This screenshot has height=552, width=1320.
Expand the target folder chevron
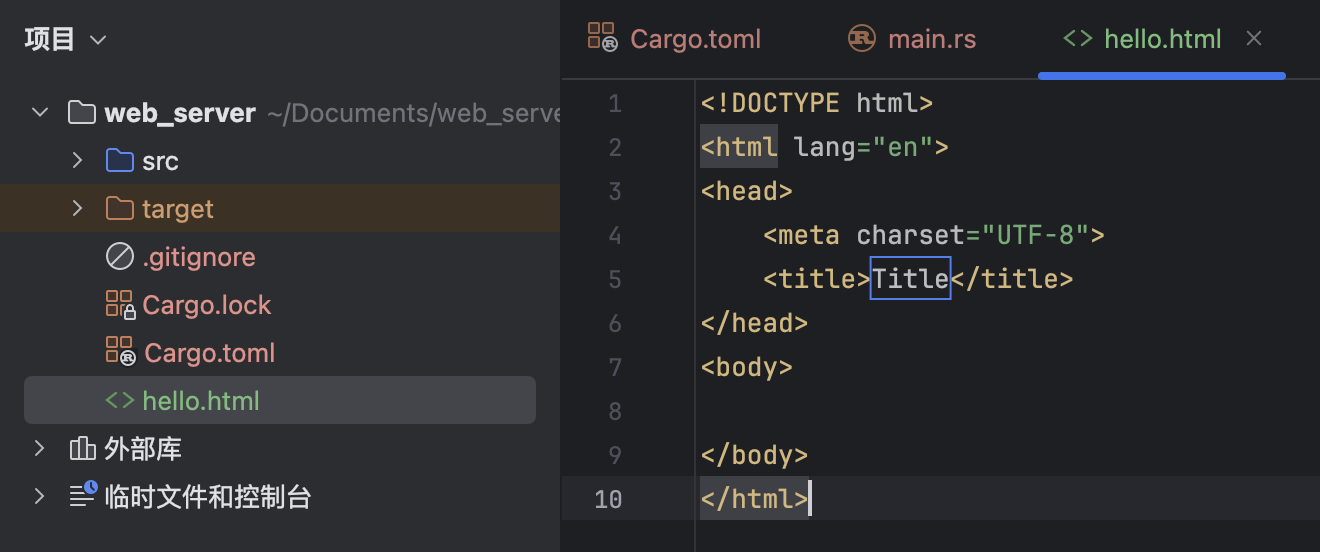coord(77,208)
